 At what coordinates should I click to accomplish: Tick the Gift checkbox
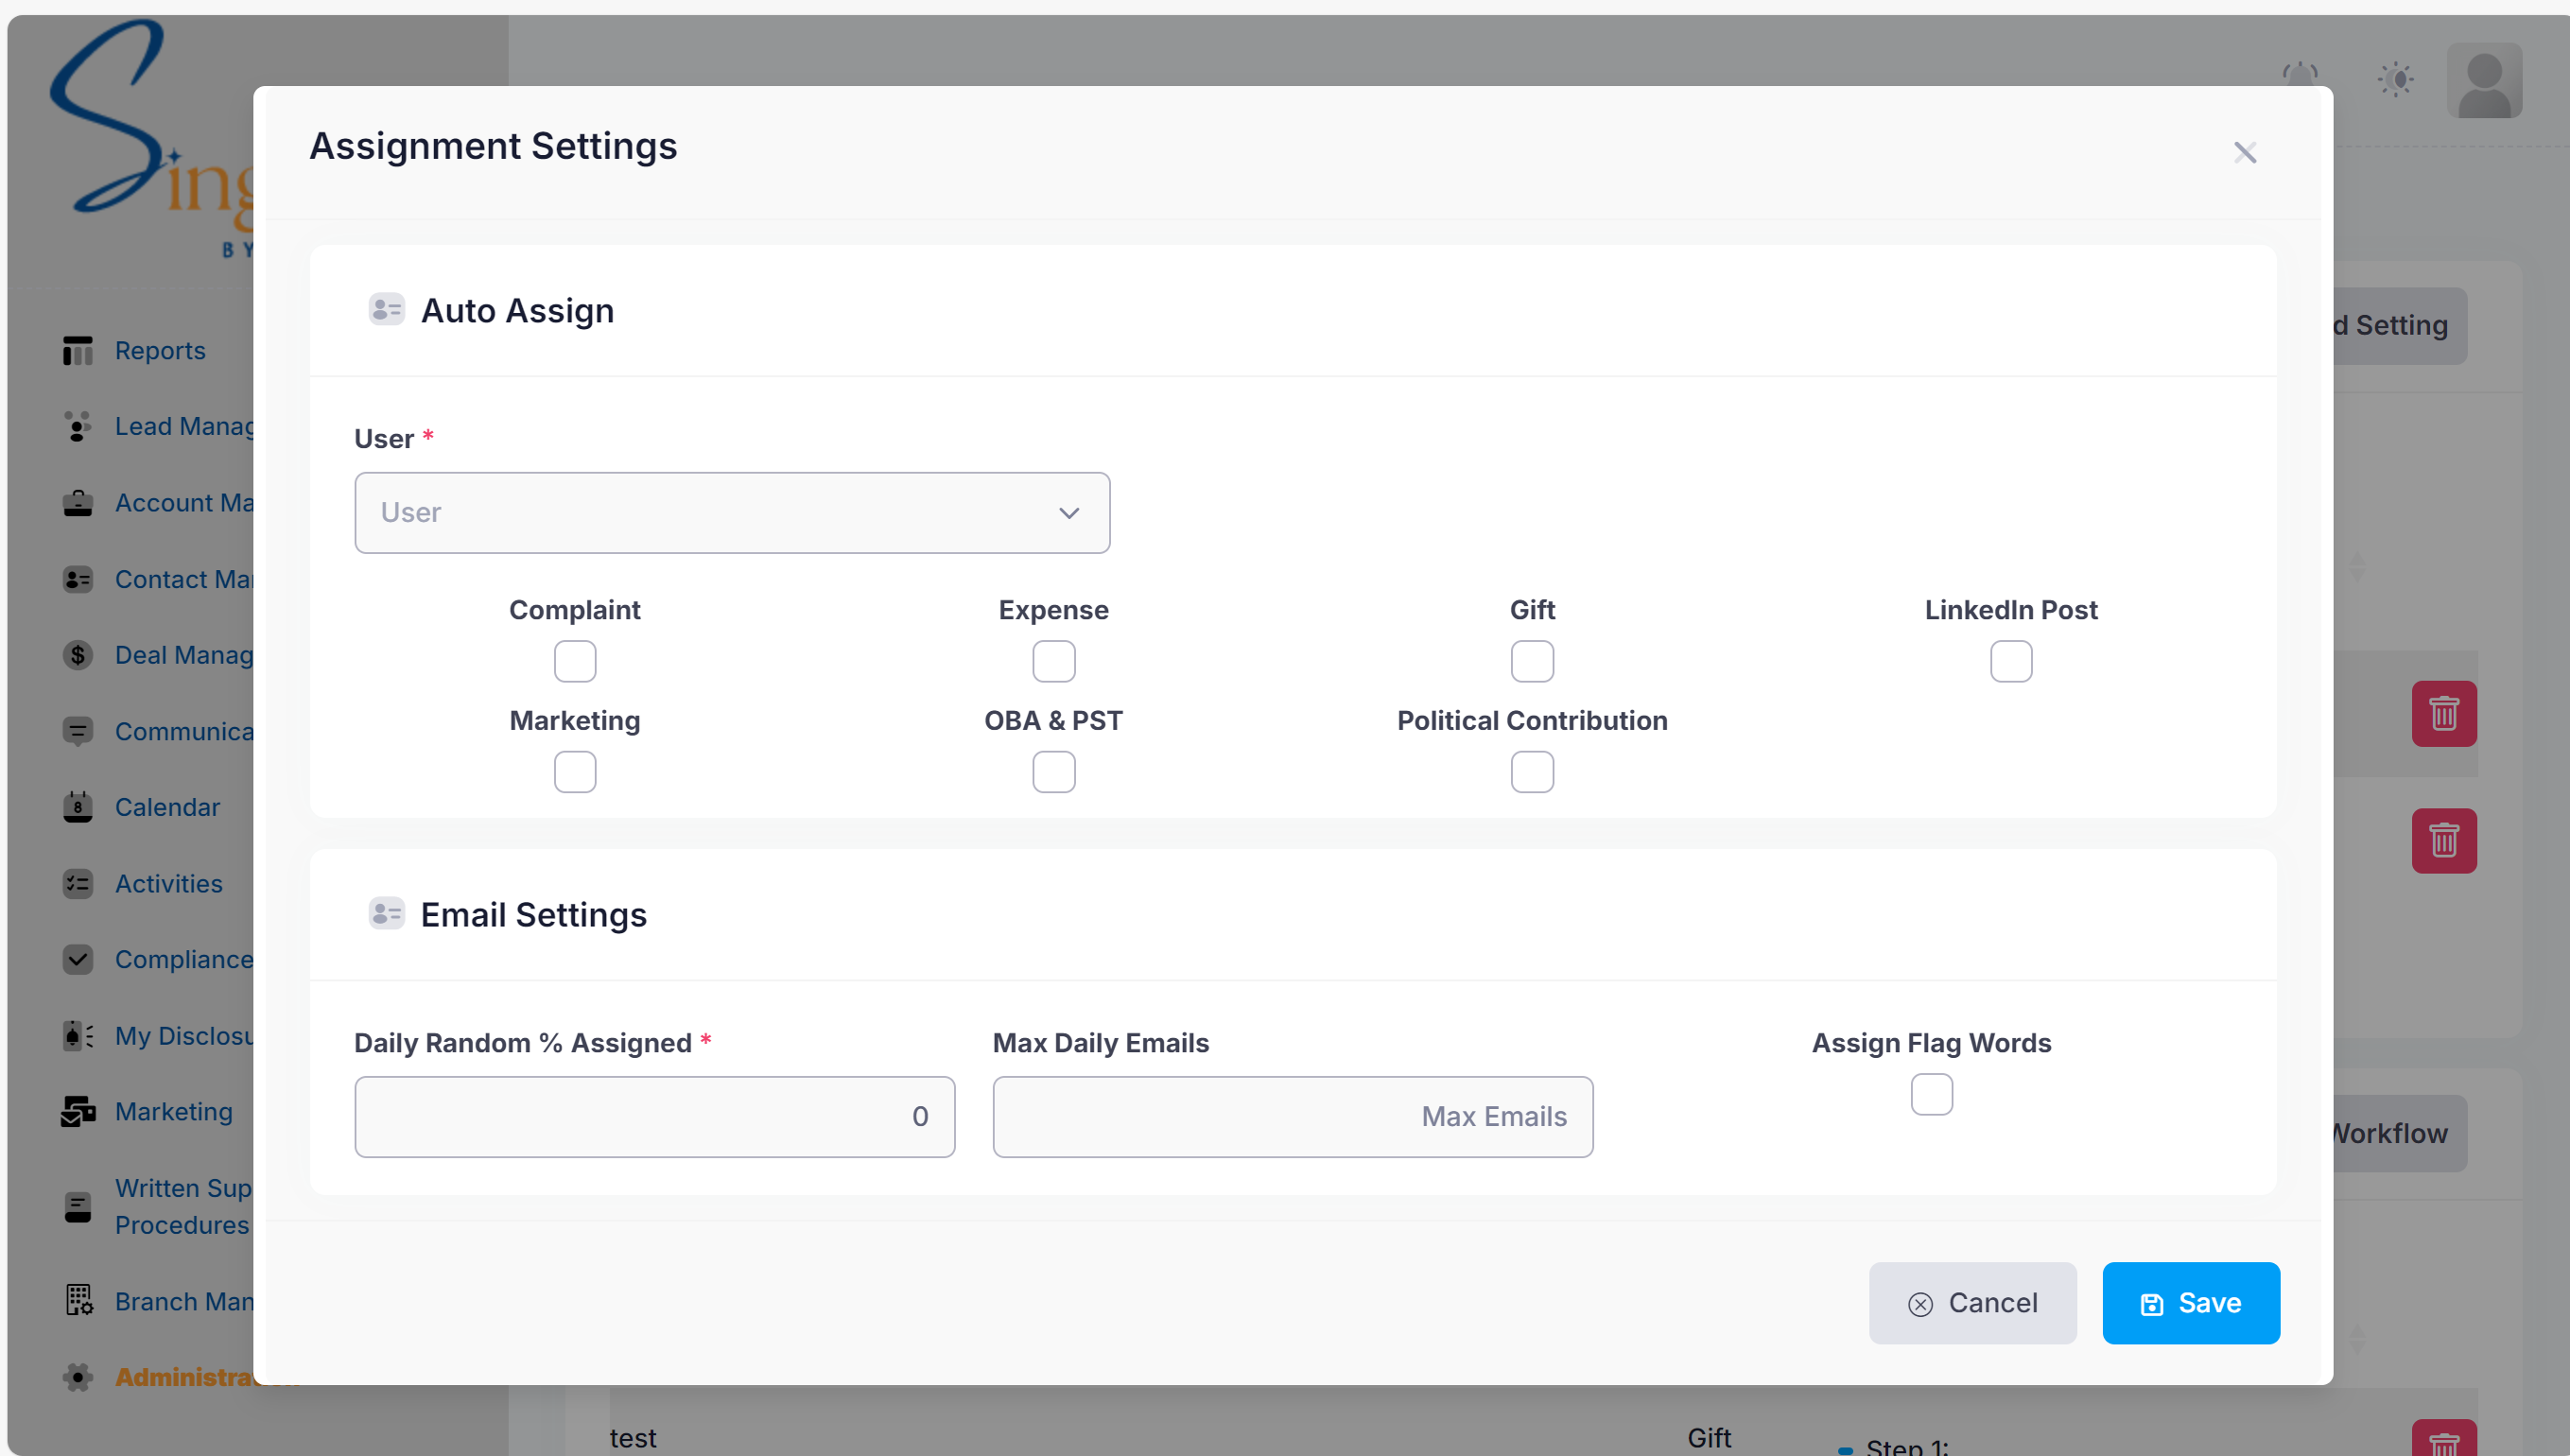coord(1532,661)
